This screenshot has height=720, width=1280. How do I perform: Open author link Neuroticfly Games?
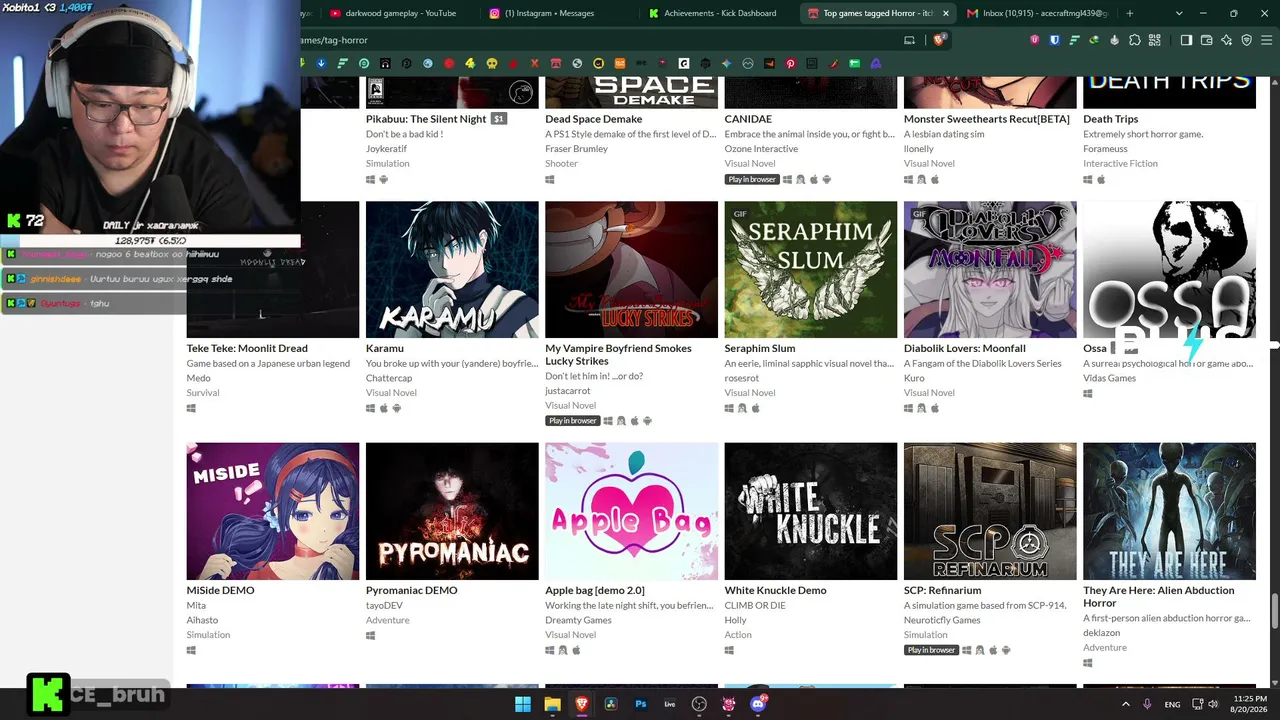pos(942,620)
